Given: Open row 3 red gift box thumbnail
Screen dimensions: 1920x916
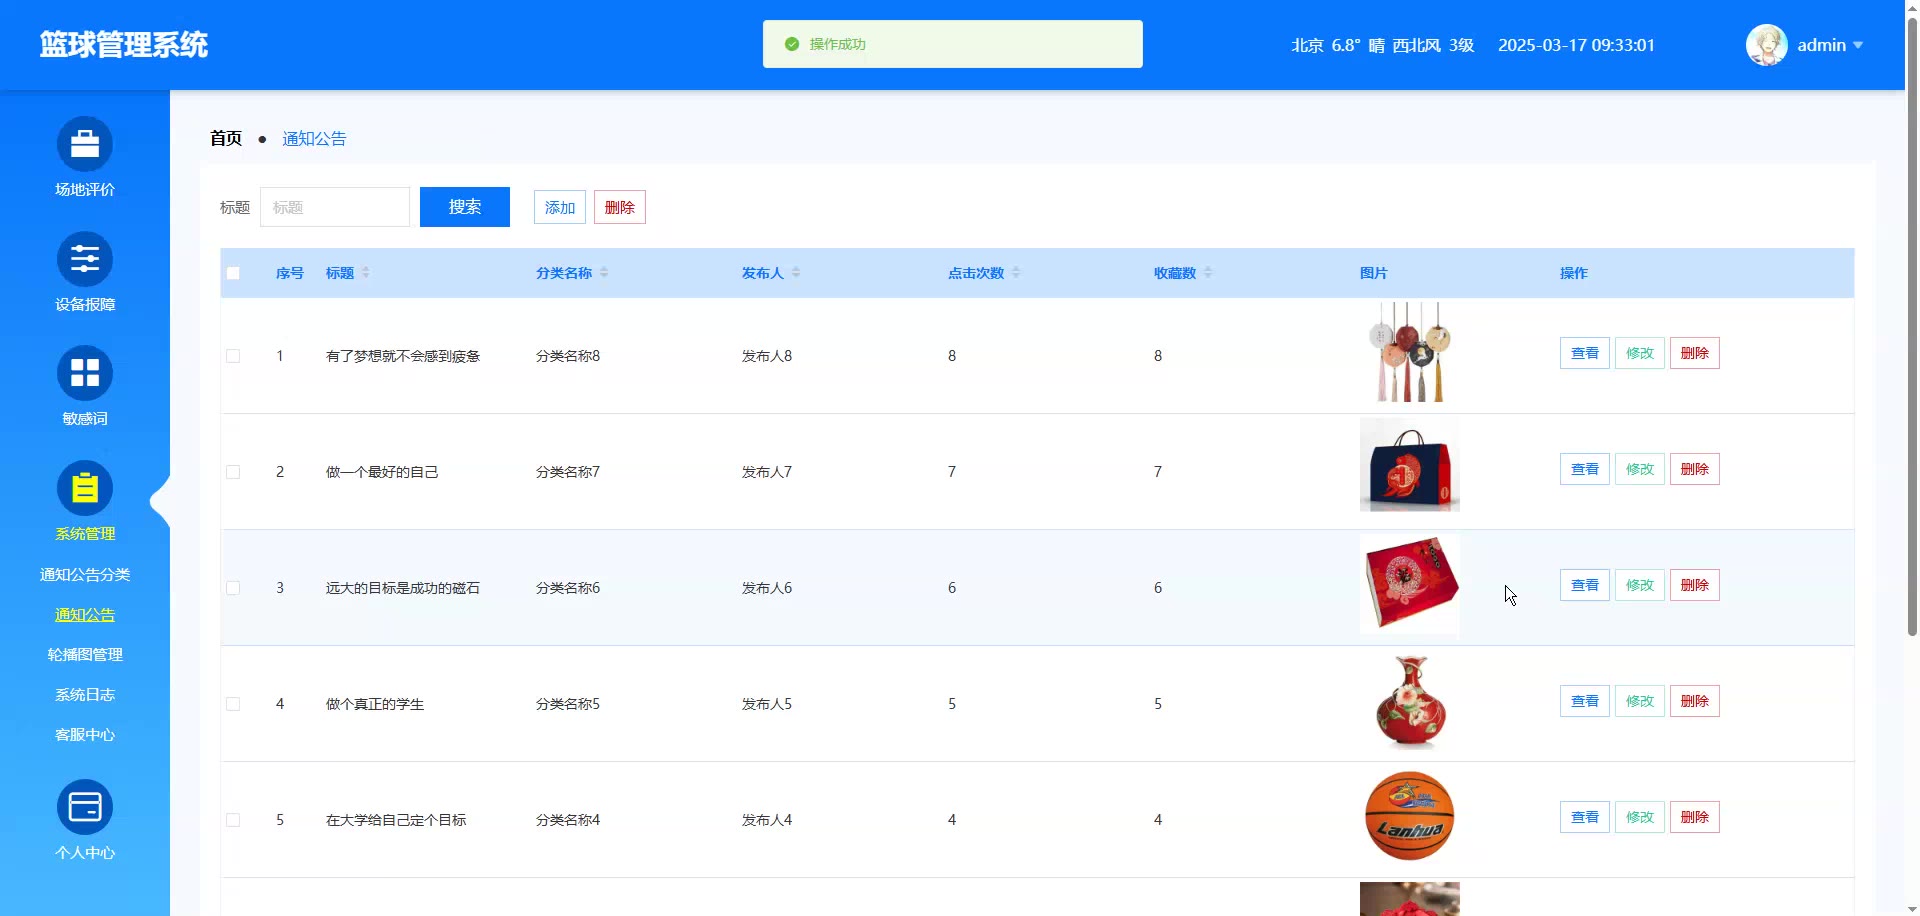Looking at the screenshot, I should coord(1410,584).
